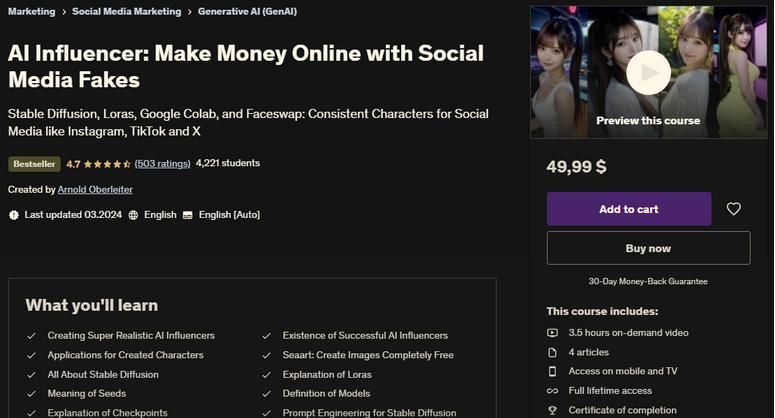Click the star rating display
Image resolution: width=775 pixels, height=418 pixels.
point(107,163)
